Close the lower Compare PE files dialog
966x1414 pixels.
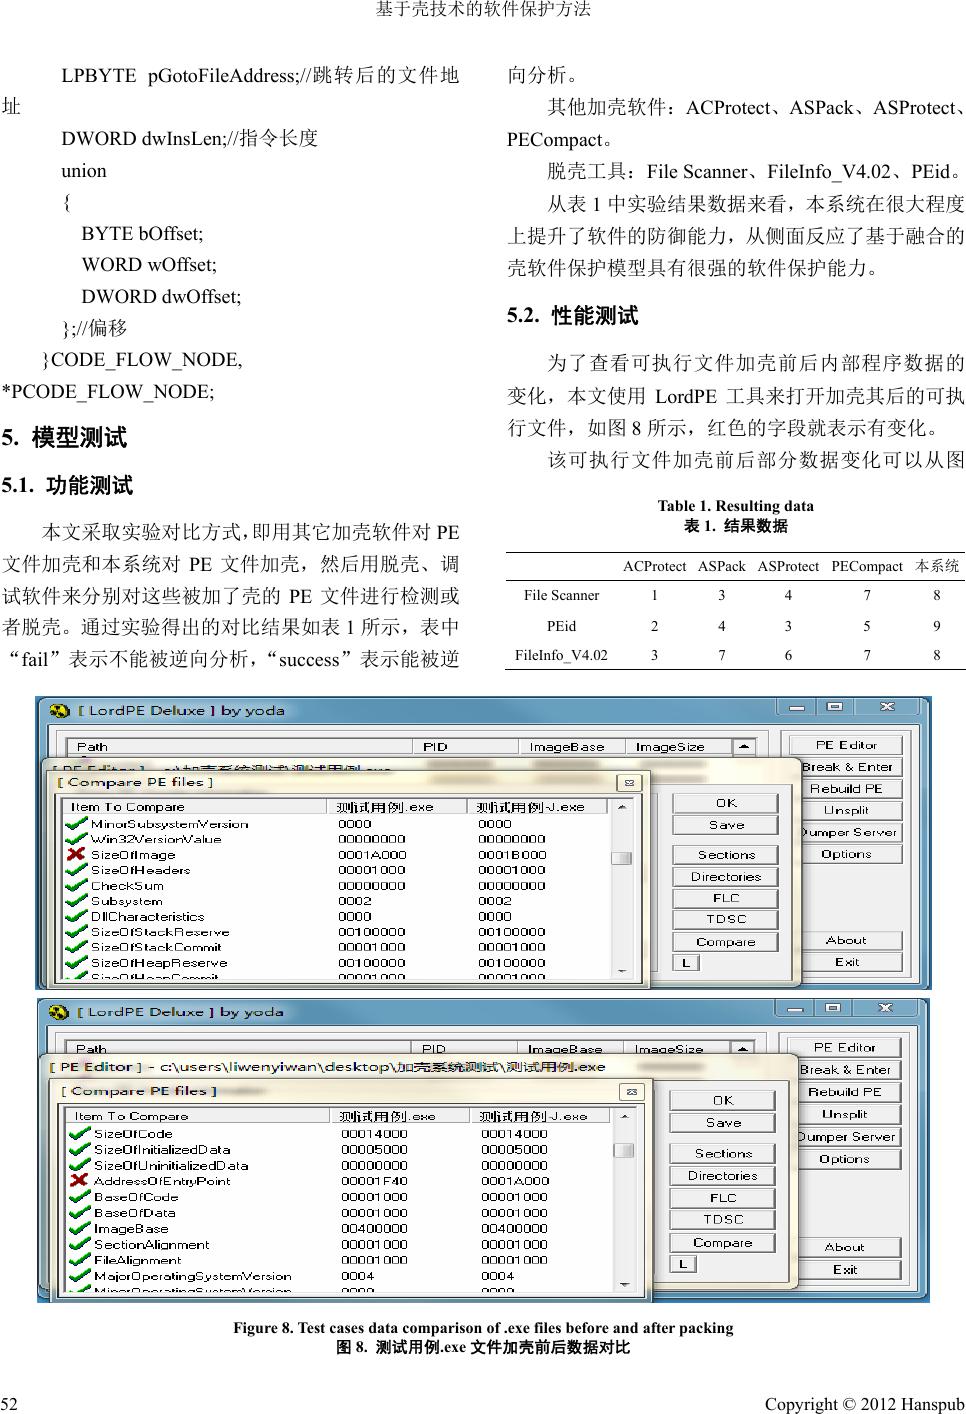coord(630,1092)
